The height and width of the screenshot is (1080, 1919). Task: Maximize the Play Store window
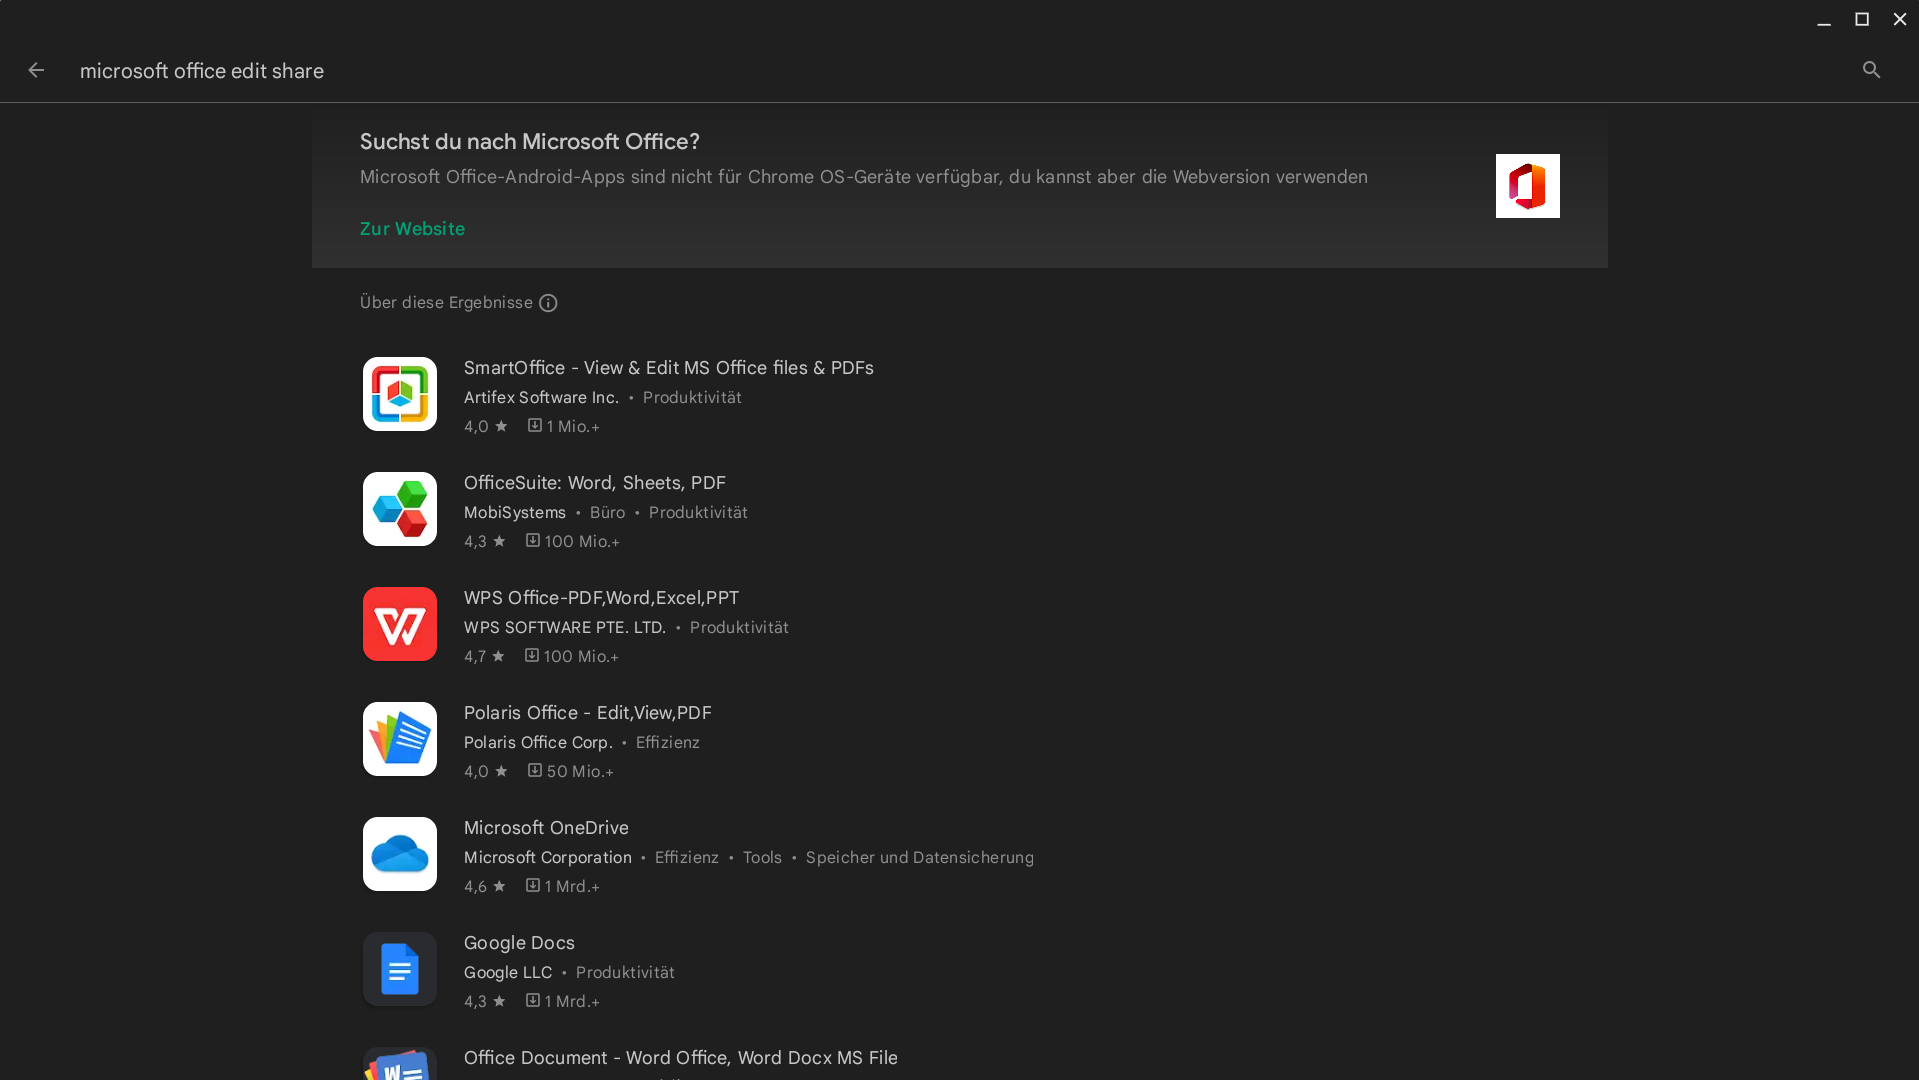click(x=1861, y=20)
